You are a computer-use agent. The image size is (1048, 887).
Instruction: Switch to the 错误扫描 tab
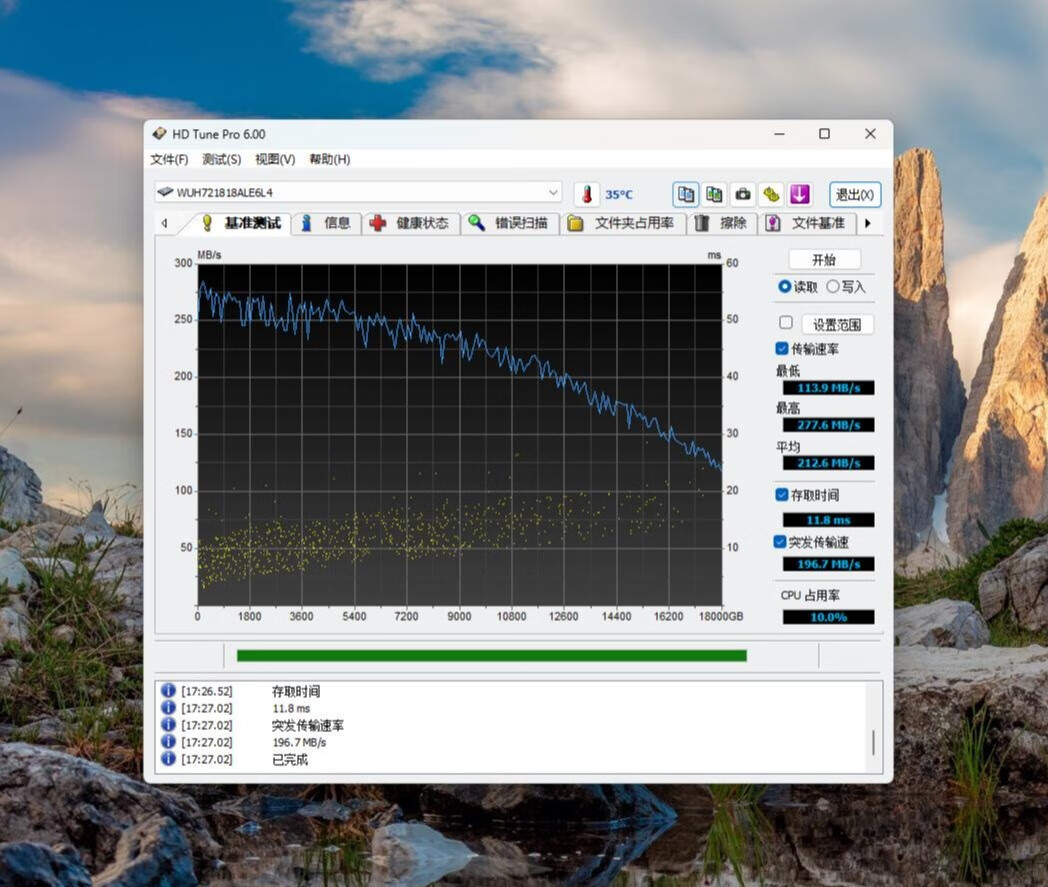(x=509, y=223)
